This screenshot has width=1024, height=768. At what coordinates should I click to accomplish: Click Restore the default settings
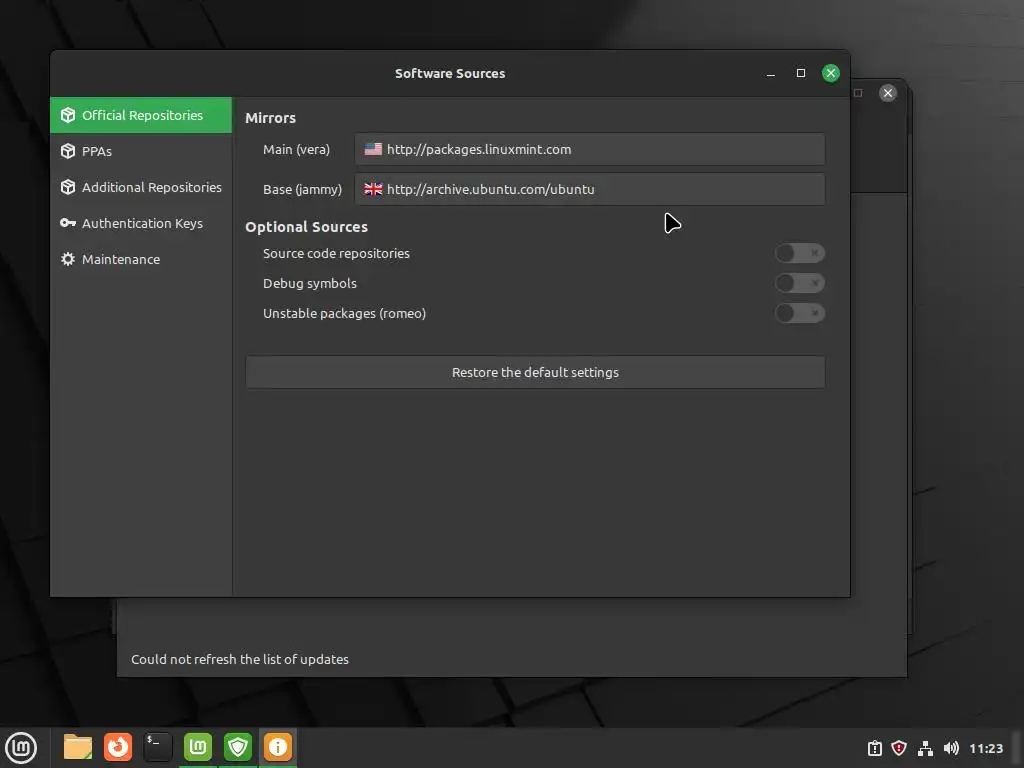(x=535, y=372)
